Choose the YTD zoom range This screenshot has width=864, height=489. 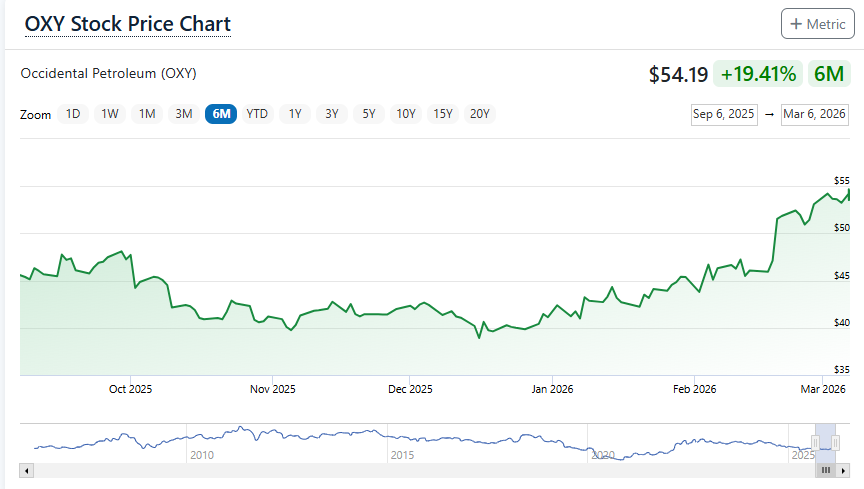(258, 114)
